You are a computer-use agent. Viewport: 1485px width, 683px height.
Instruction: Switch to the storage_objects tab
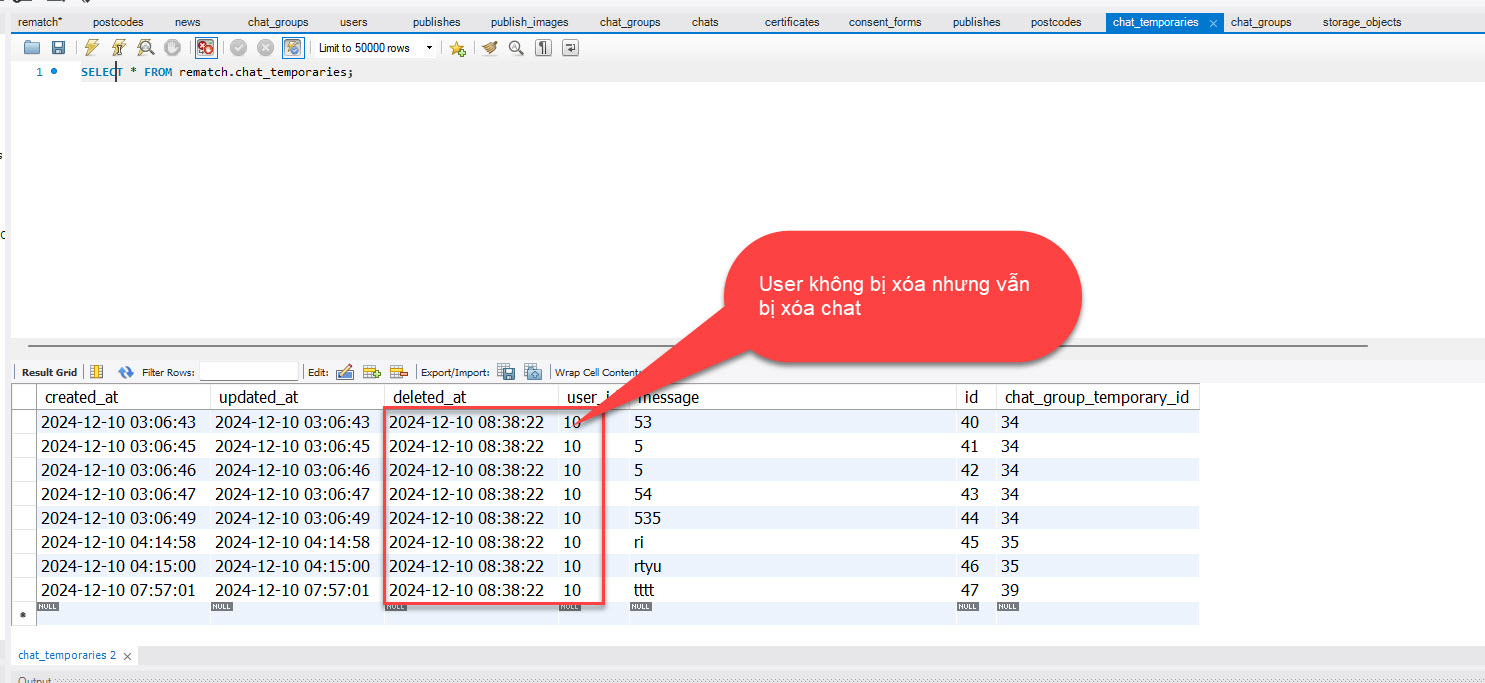pyautogui.click(x=1361, y=22)
